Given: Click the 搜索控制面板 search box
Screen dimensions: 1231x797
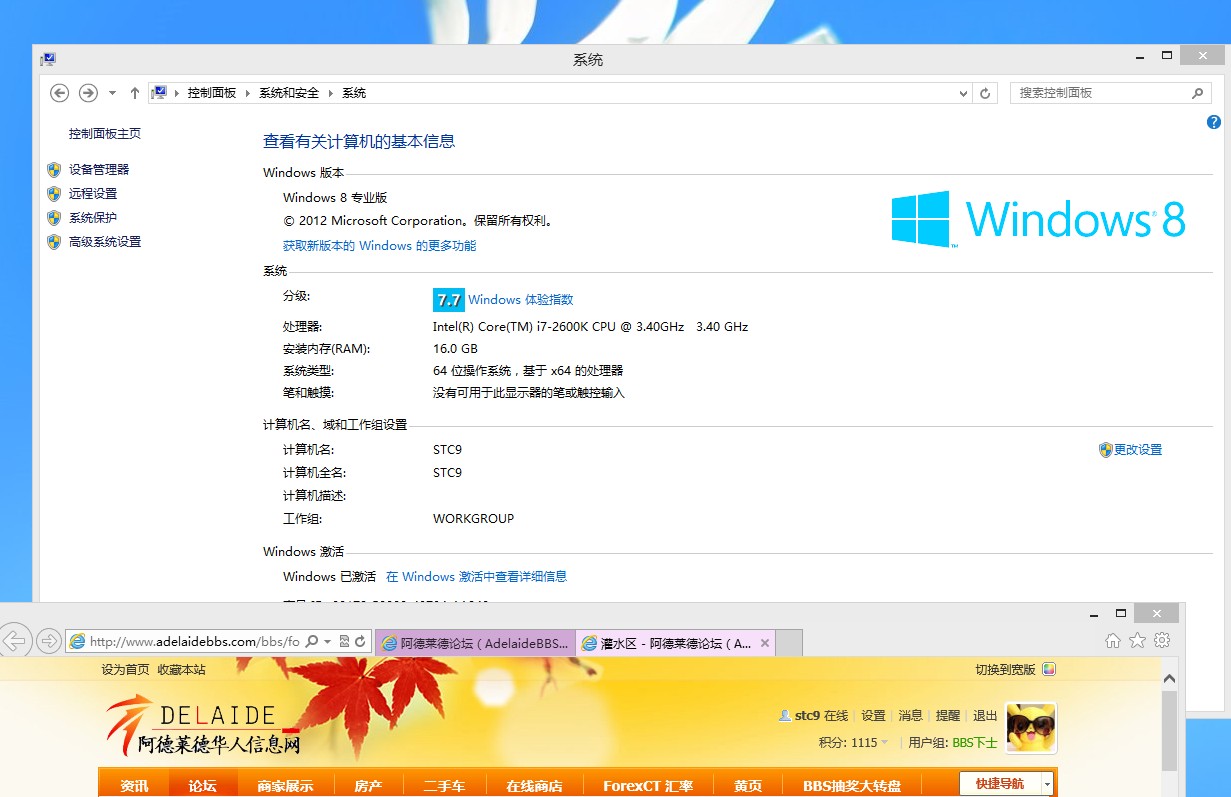Looking at the screenshot, I should pyautogui.click(x=1100, y=93).
